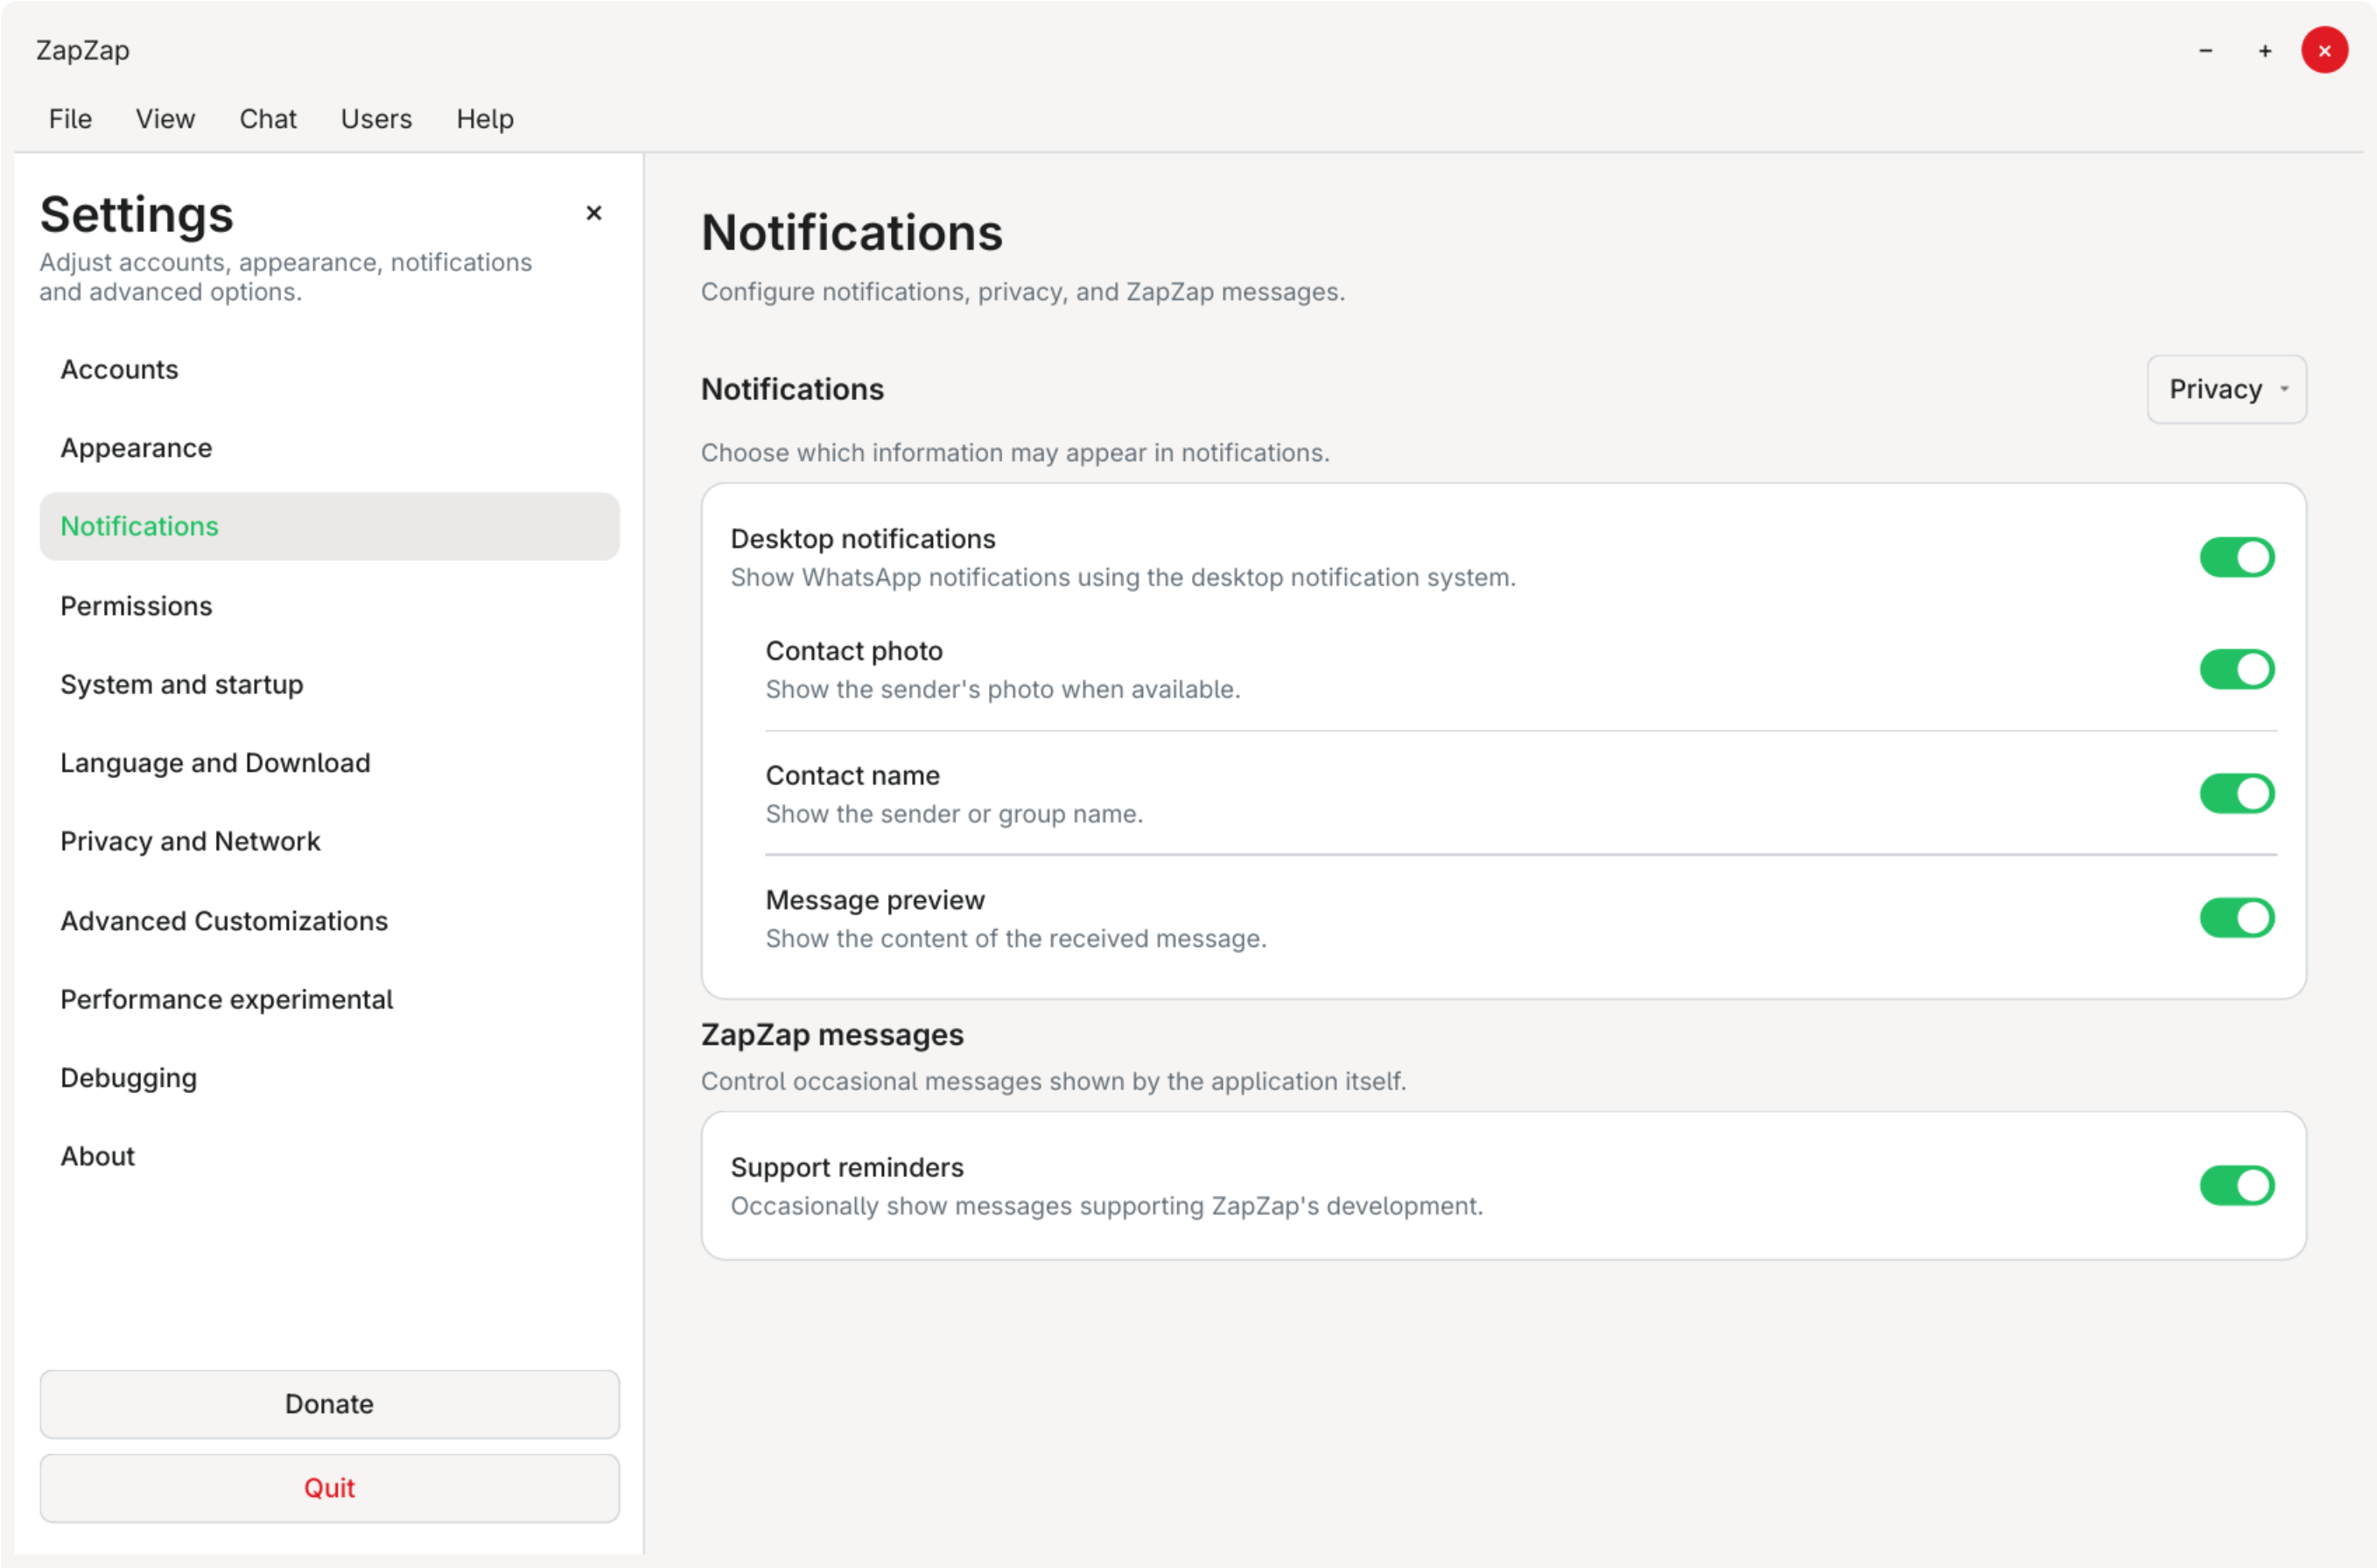Open the Permissions settings page
This screenshot has height=1568, width=2377.
329,606
